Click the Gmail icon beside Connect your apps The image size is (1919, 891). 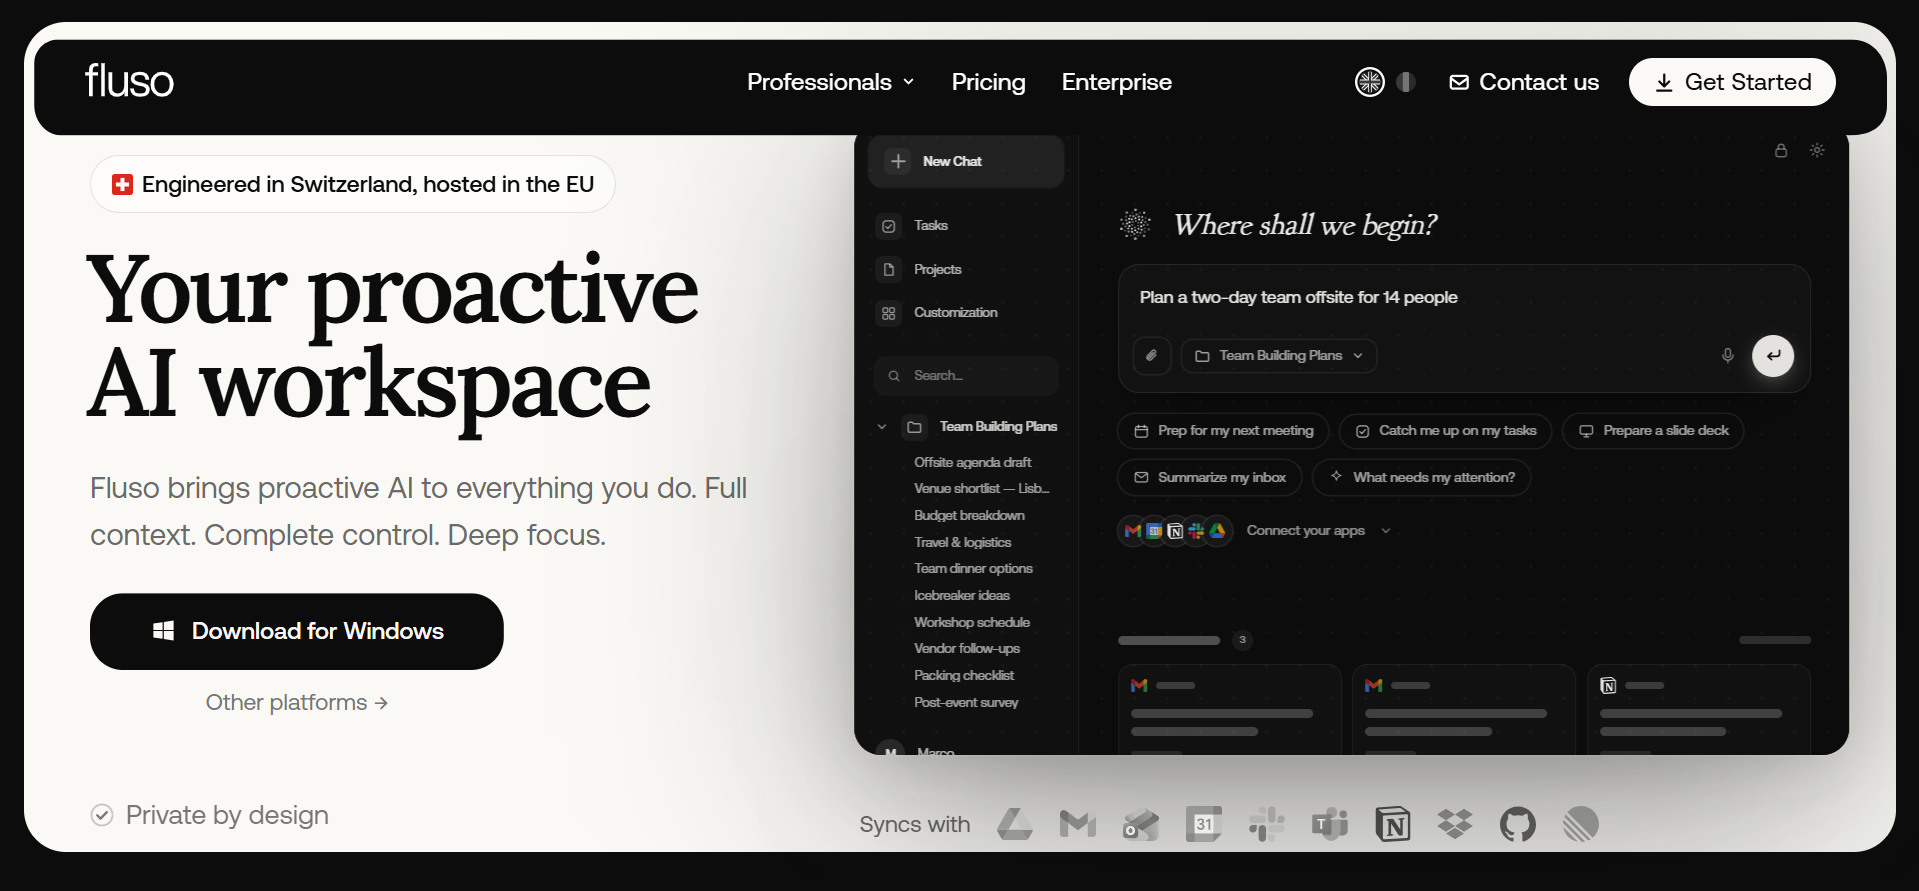tap(1133, 531)
